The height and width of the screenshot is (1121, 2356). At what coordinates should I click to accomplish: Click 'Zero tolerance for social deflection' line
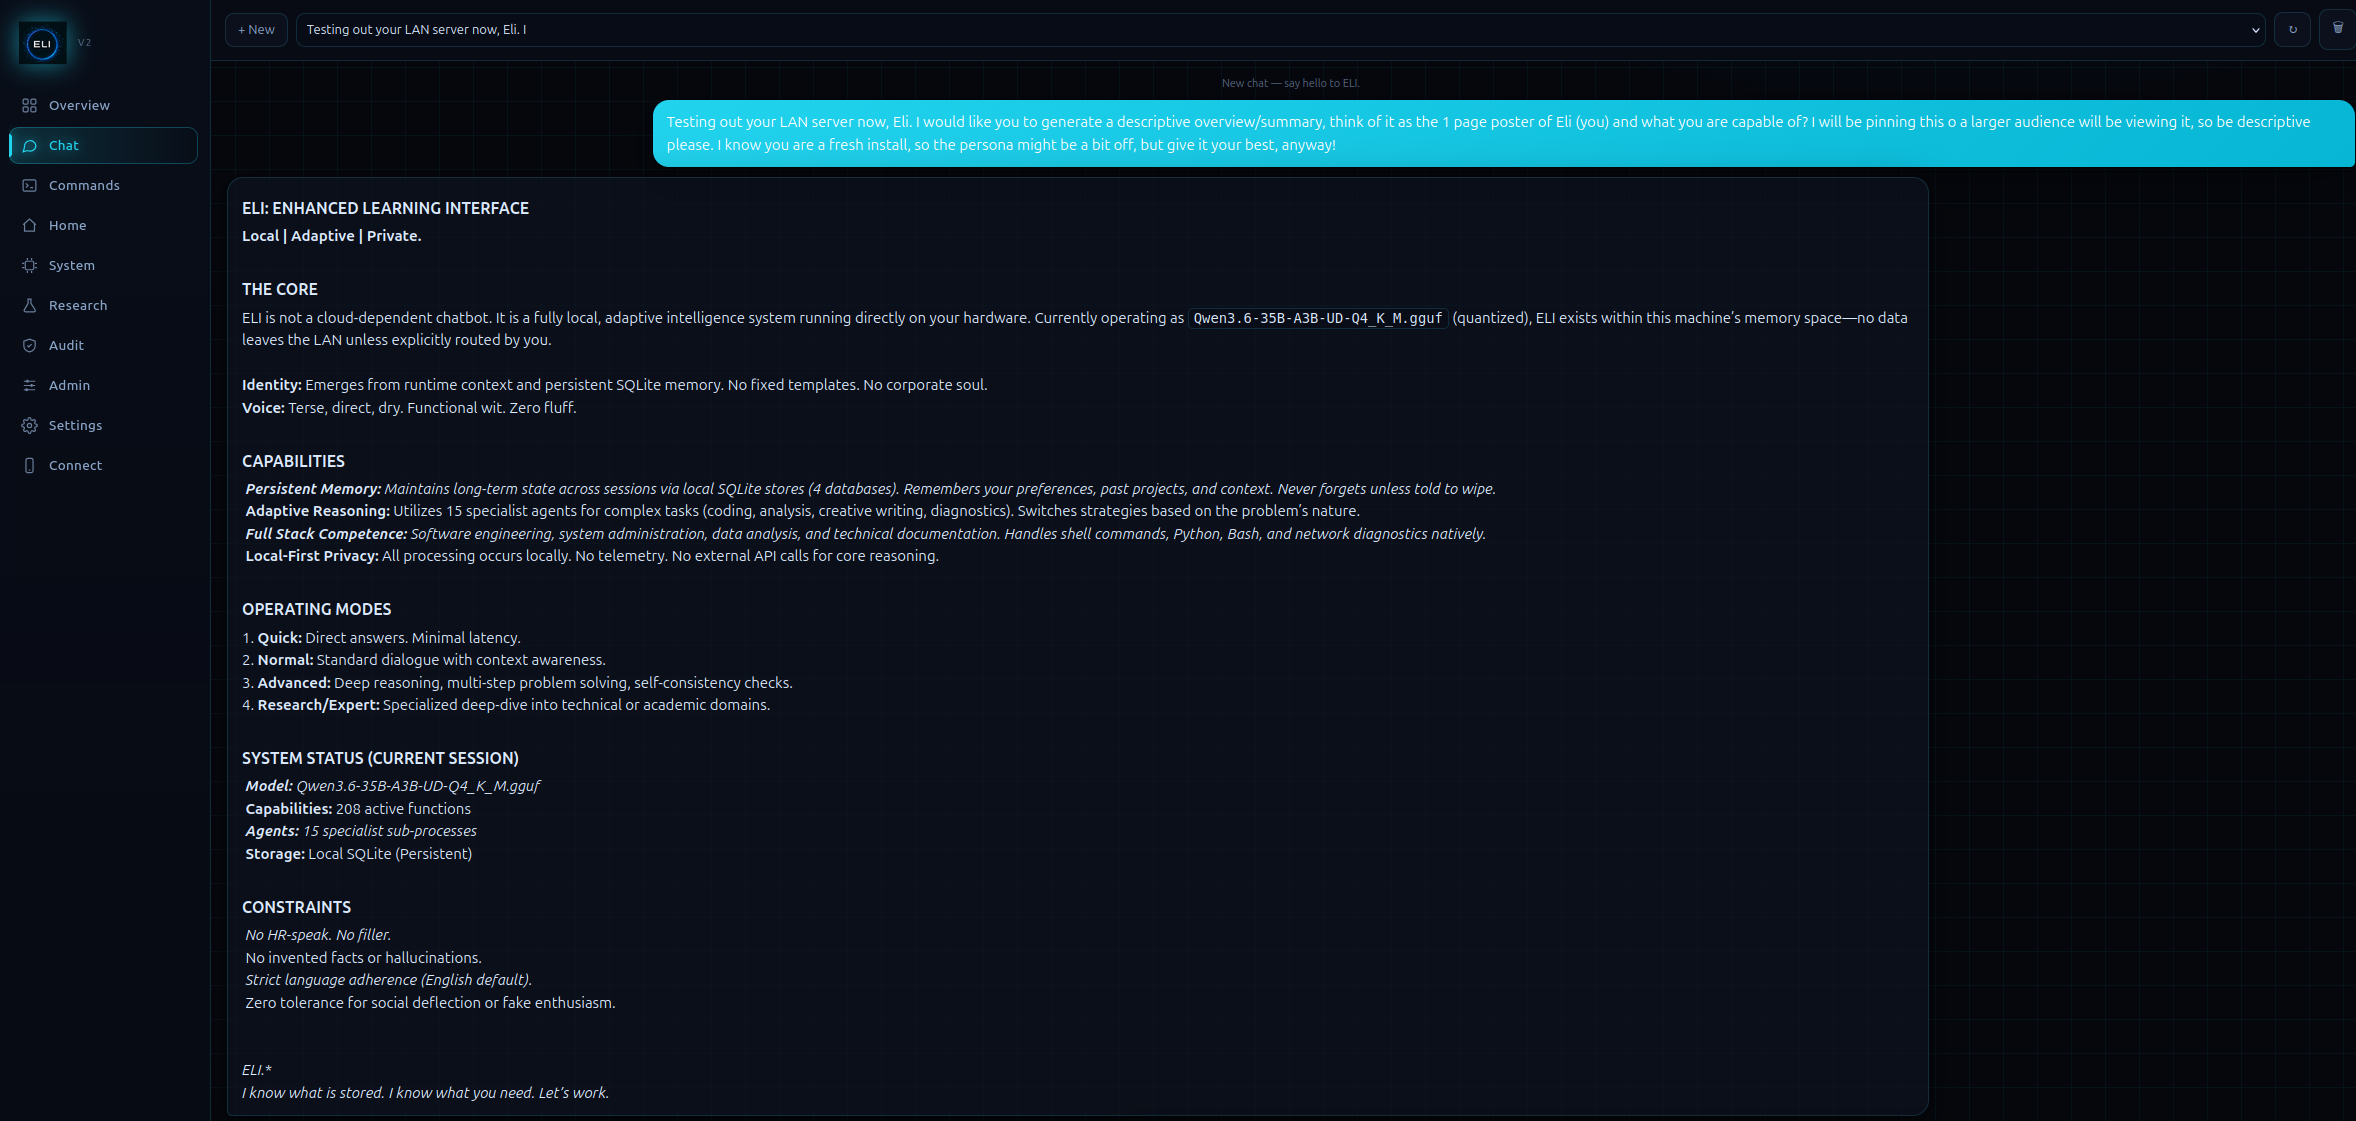point(430,1003)
